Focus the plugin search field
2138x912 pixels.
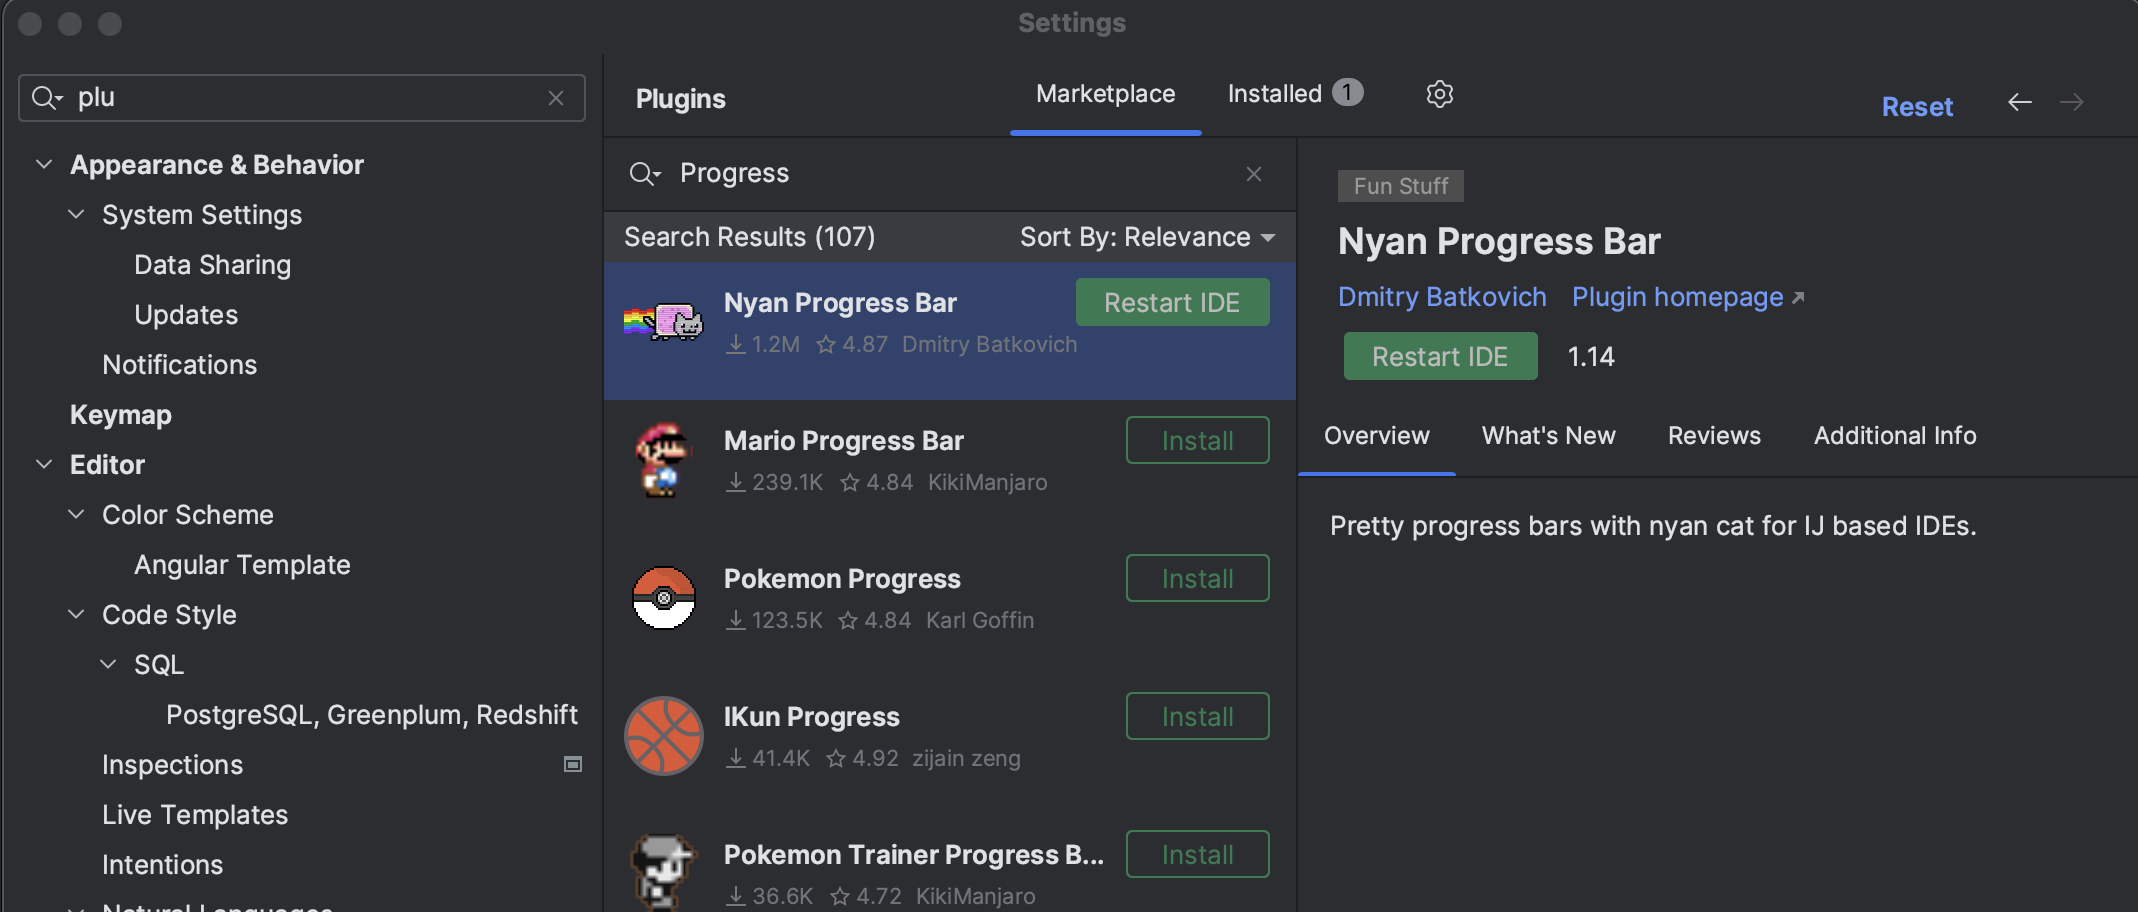tap(950, 174)
